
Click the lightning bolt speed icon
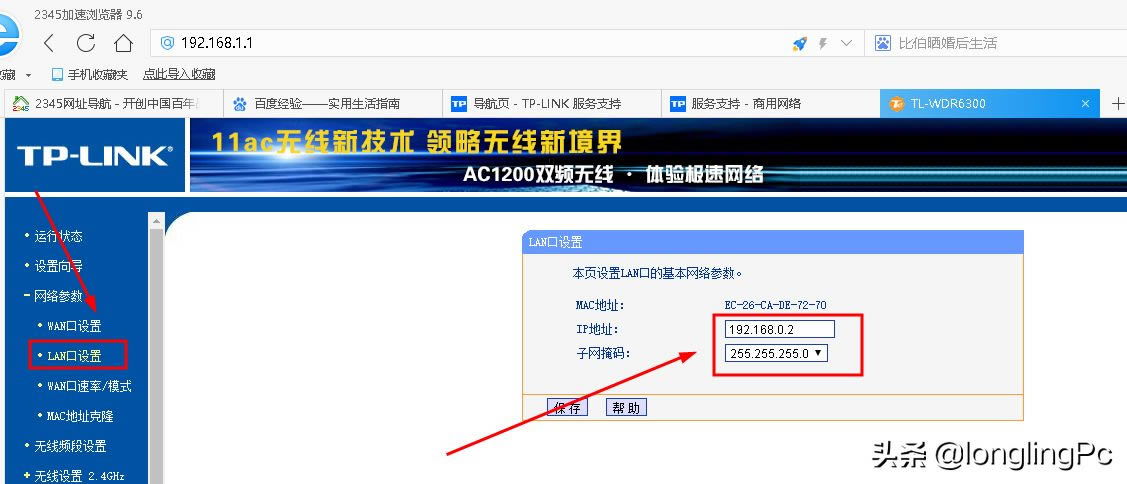tap(823, 44)
